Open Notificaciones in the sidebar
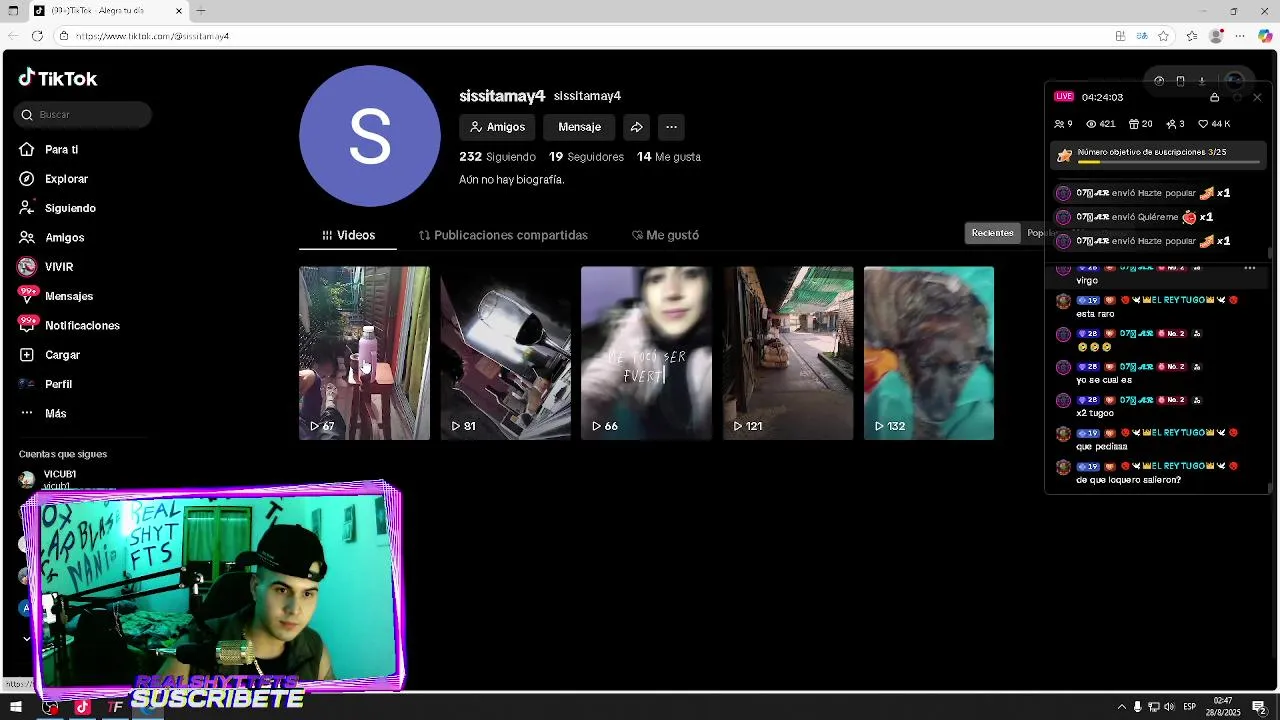 click(82, 326)
